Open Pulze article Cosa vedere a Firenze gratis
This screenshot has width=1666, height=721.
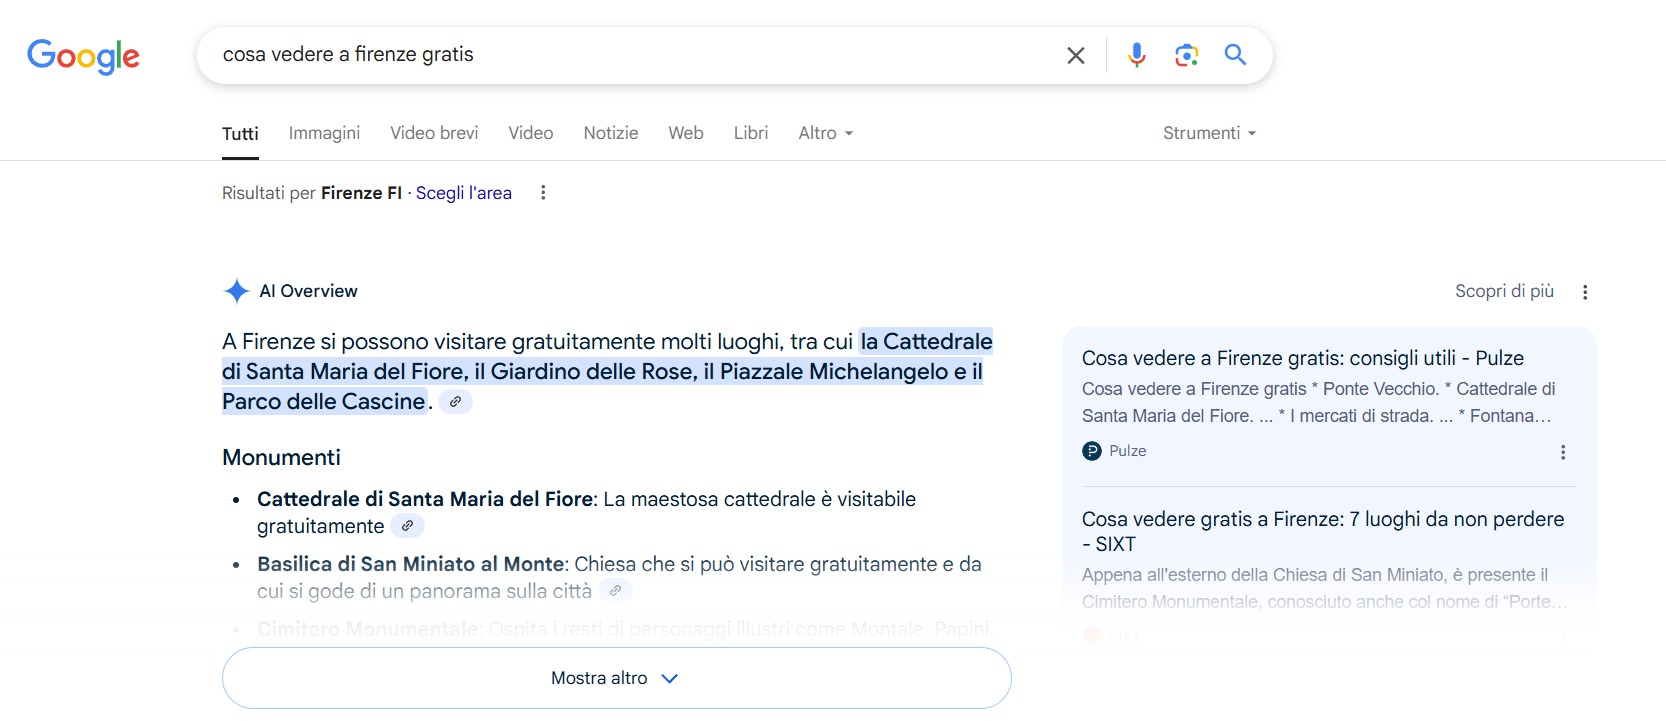tap(1303, 358)
